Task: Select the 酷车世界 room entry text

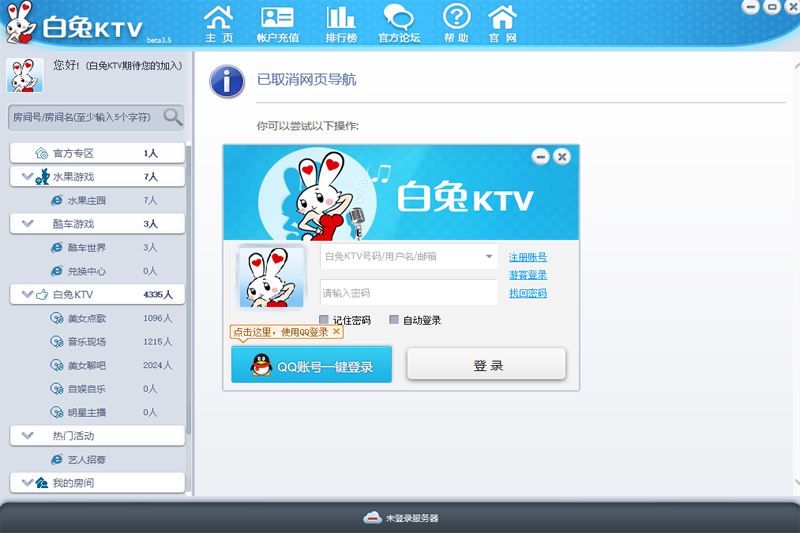Action: click(87, 247)
